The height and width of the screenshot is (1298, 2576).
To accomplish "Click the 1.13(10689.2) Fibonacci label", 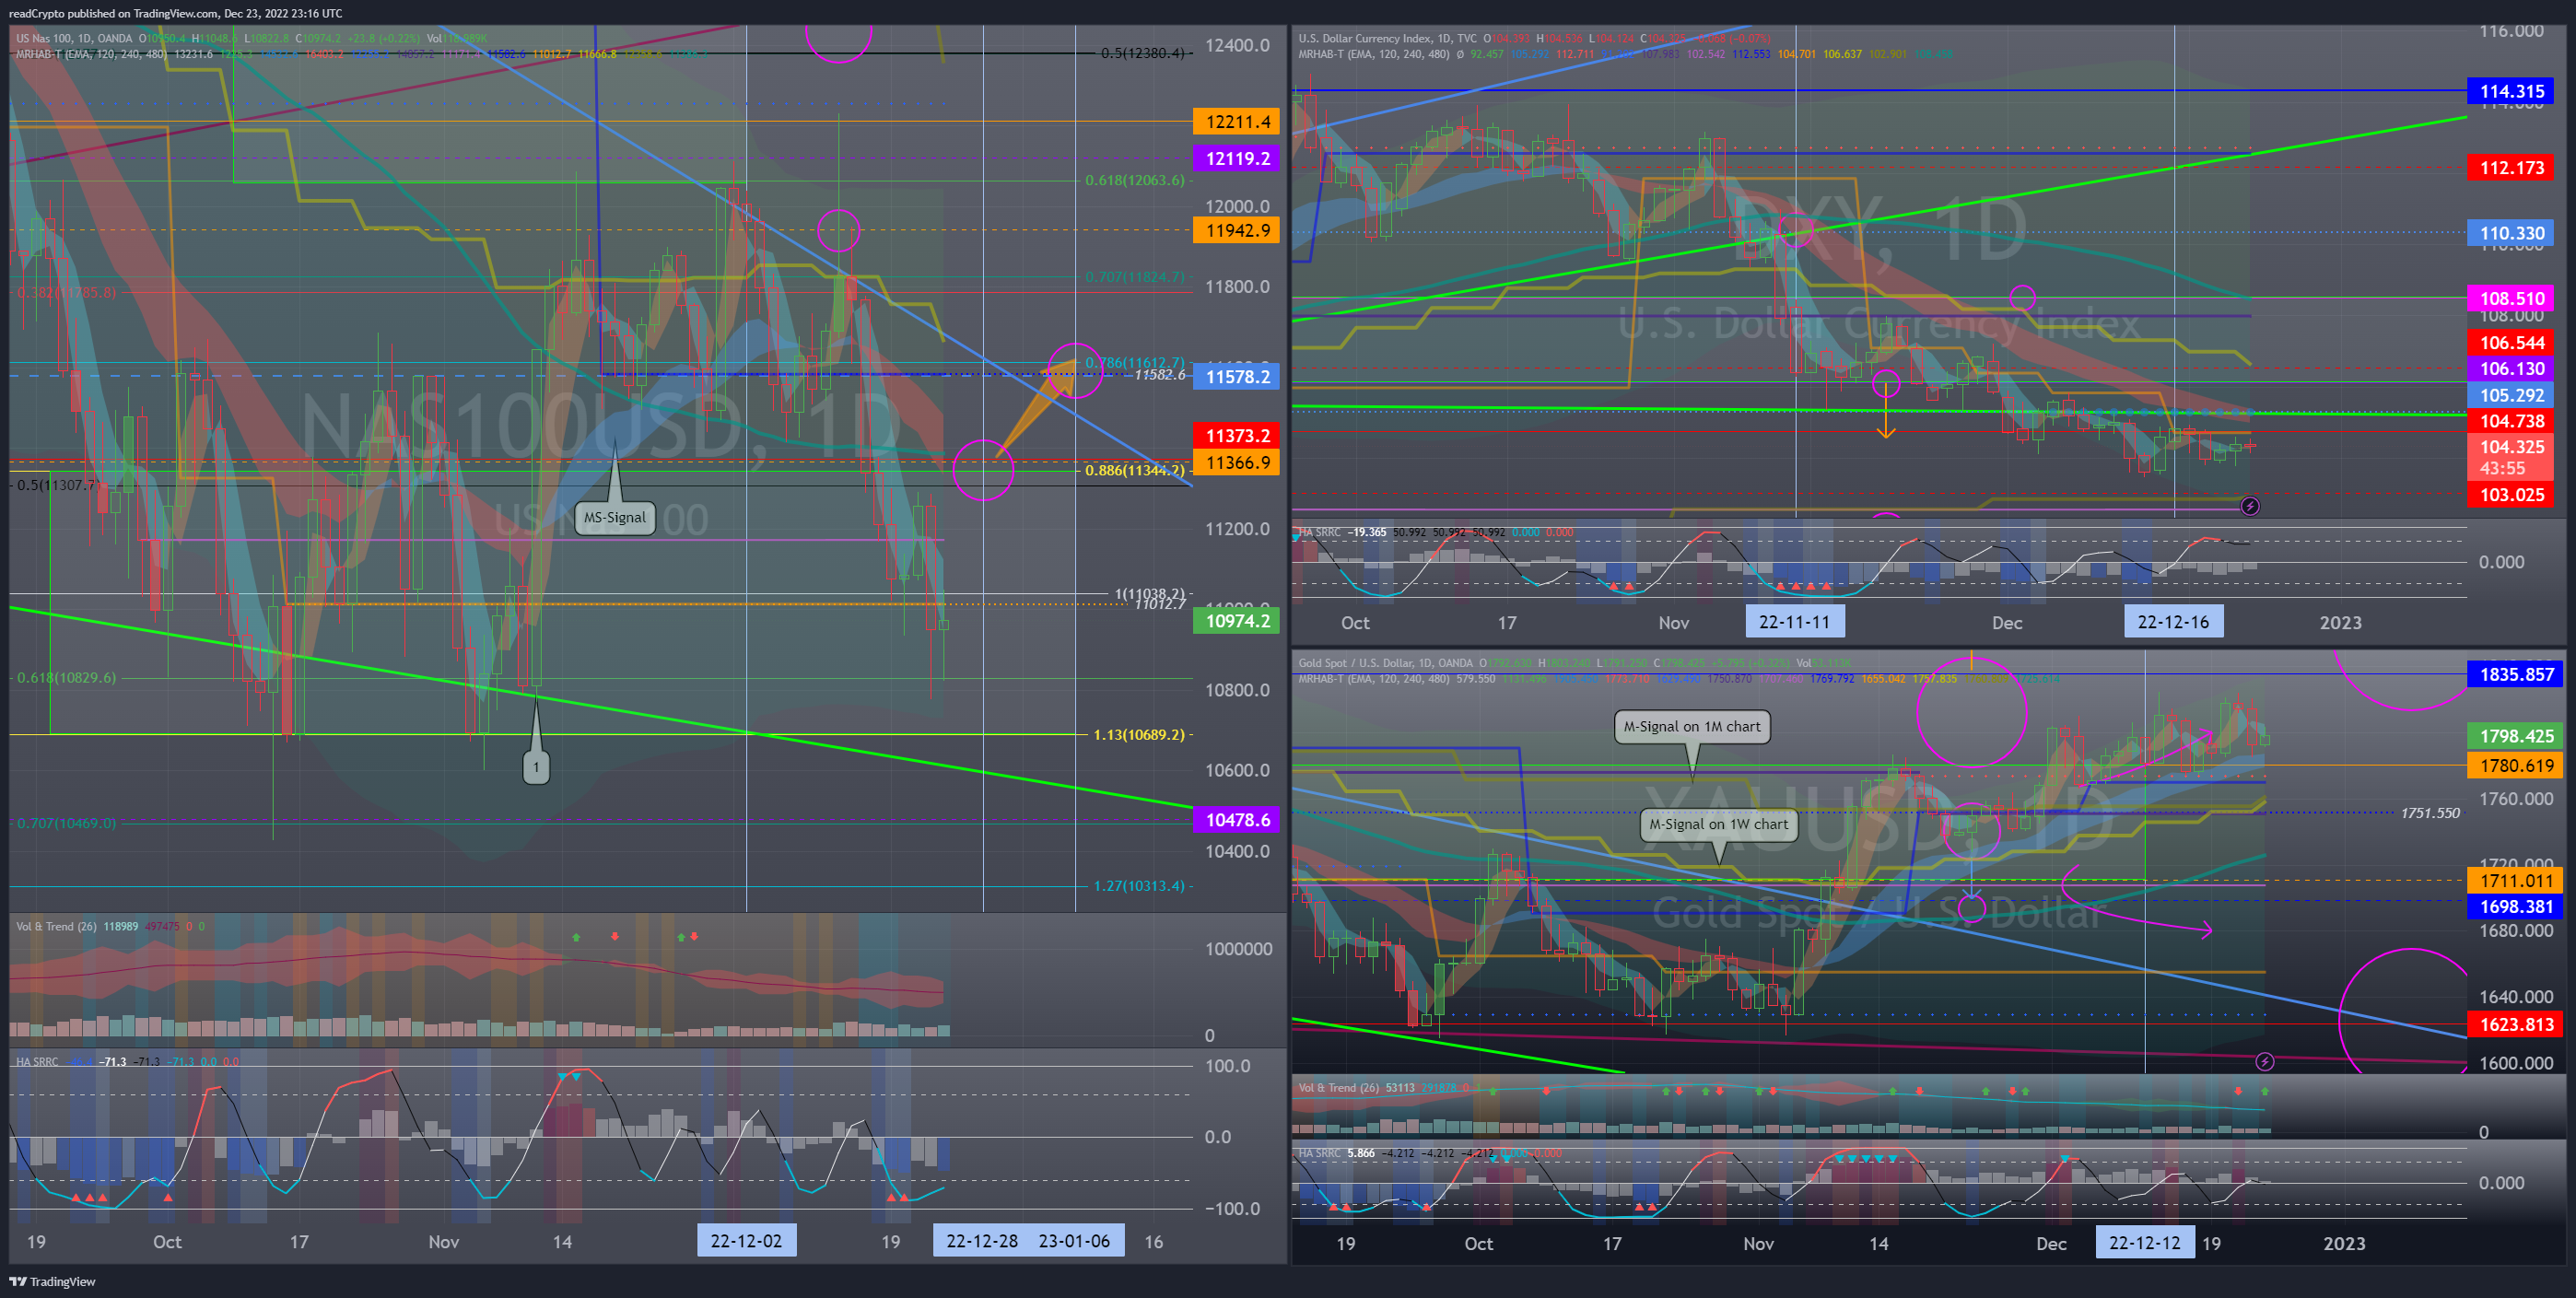I will (x=1139, y=735).
